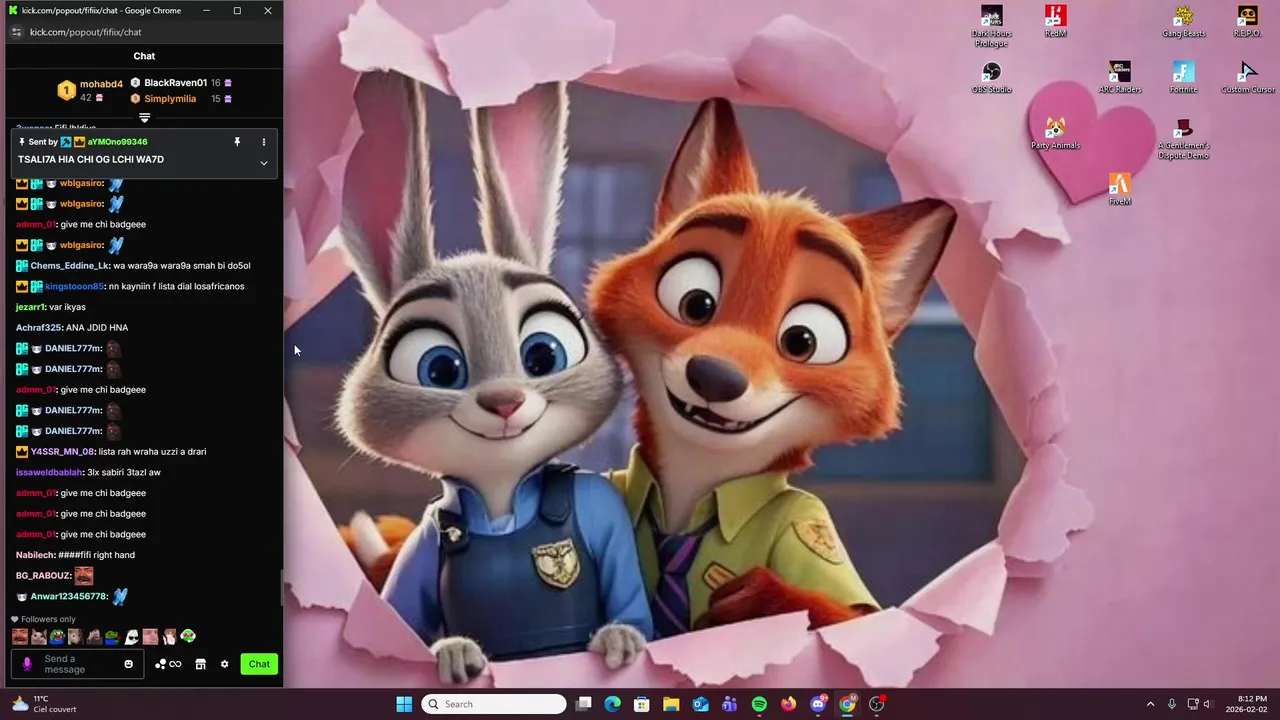The height and width of the screenshot is (720, 1280).
Task: Open channel points infinity icon
Action: point(168,664)
